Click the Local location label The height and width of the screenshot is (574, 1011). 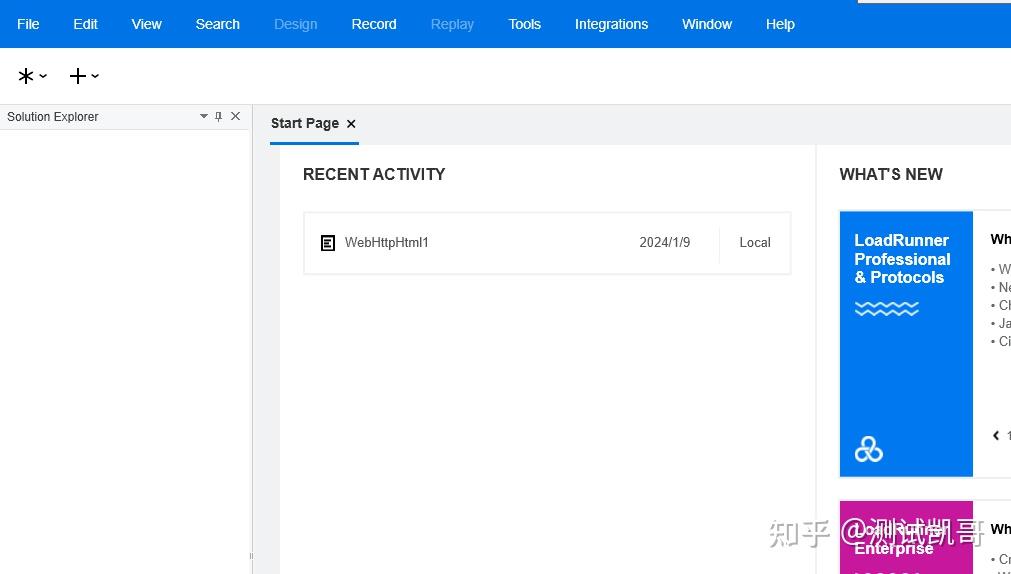point(754,243)
